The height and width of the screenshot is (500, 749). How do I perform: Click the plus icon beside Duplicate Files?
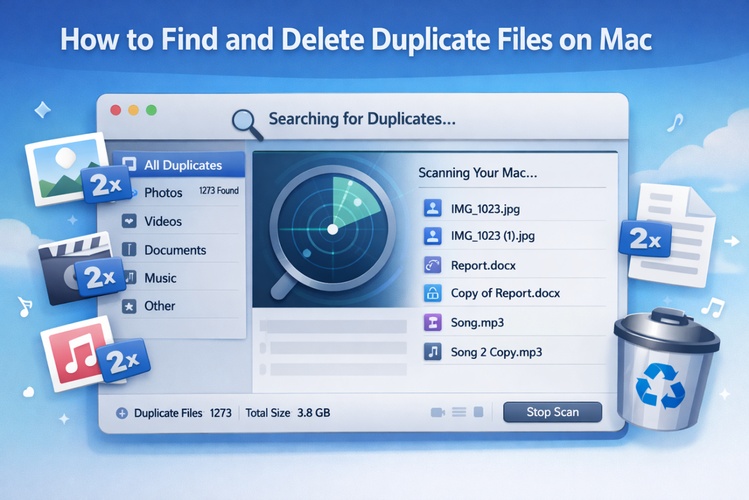tap(122, 413)
